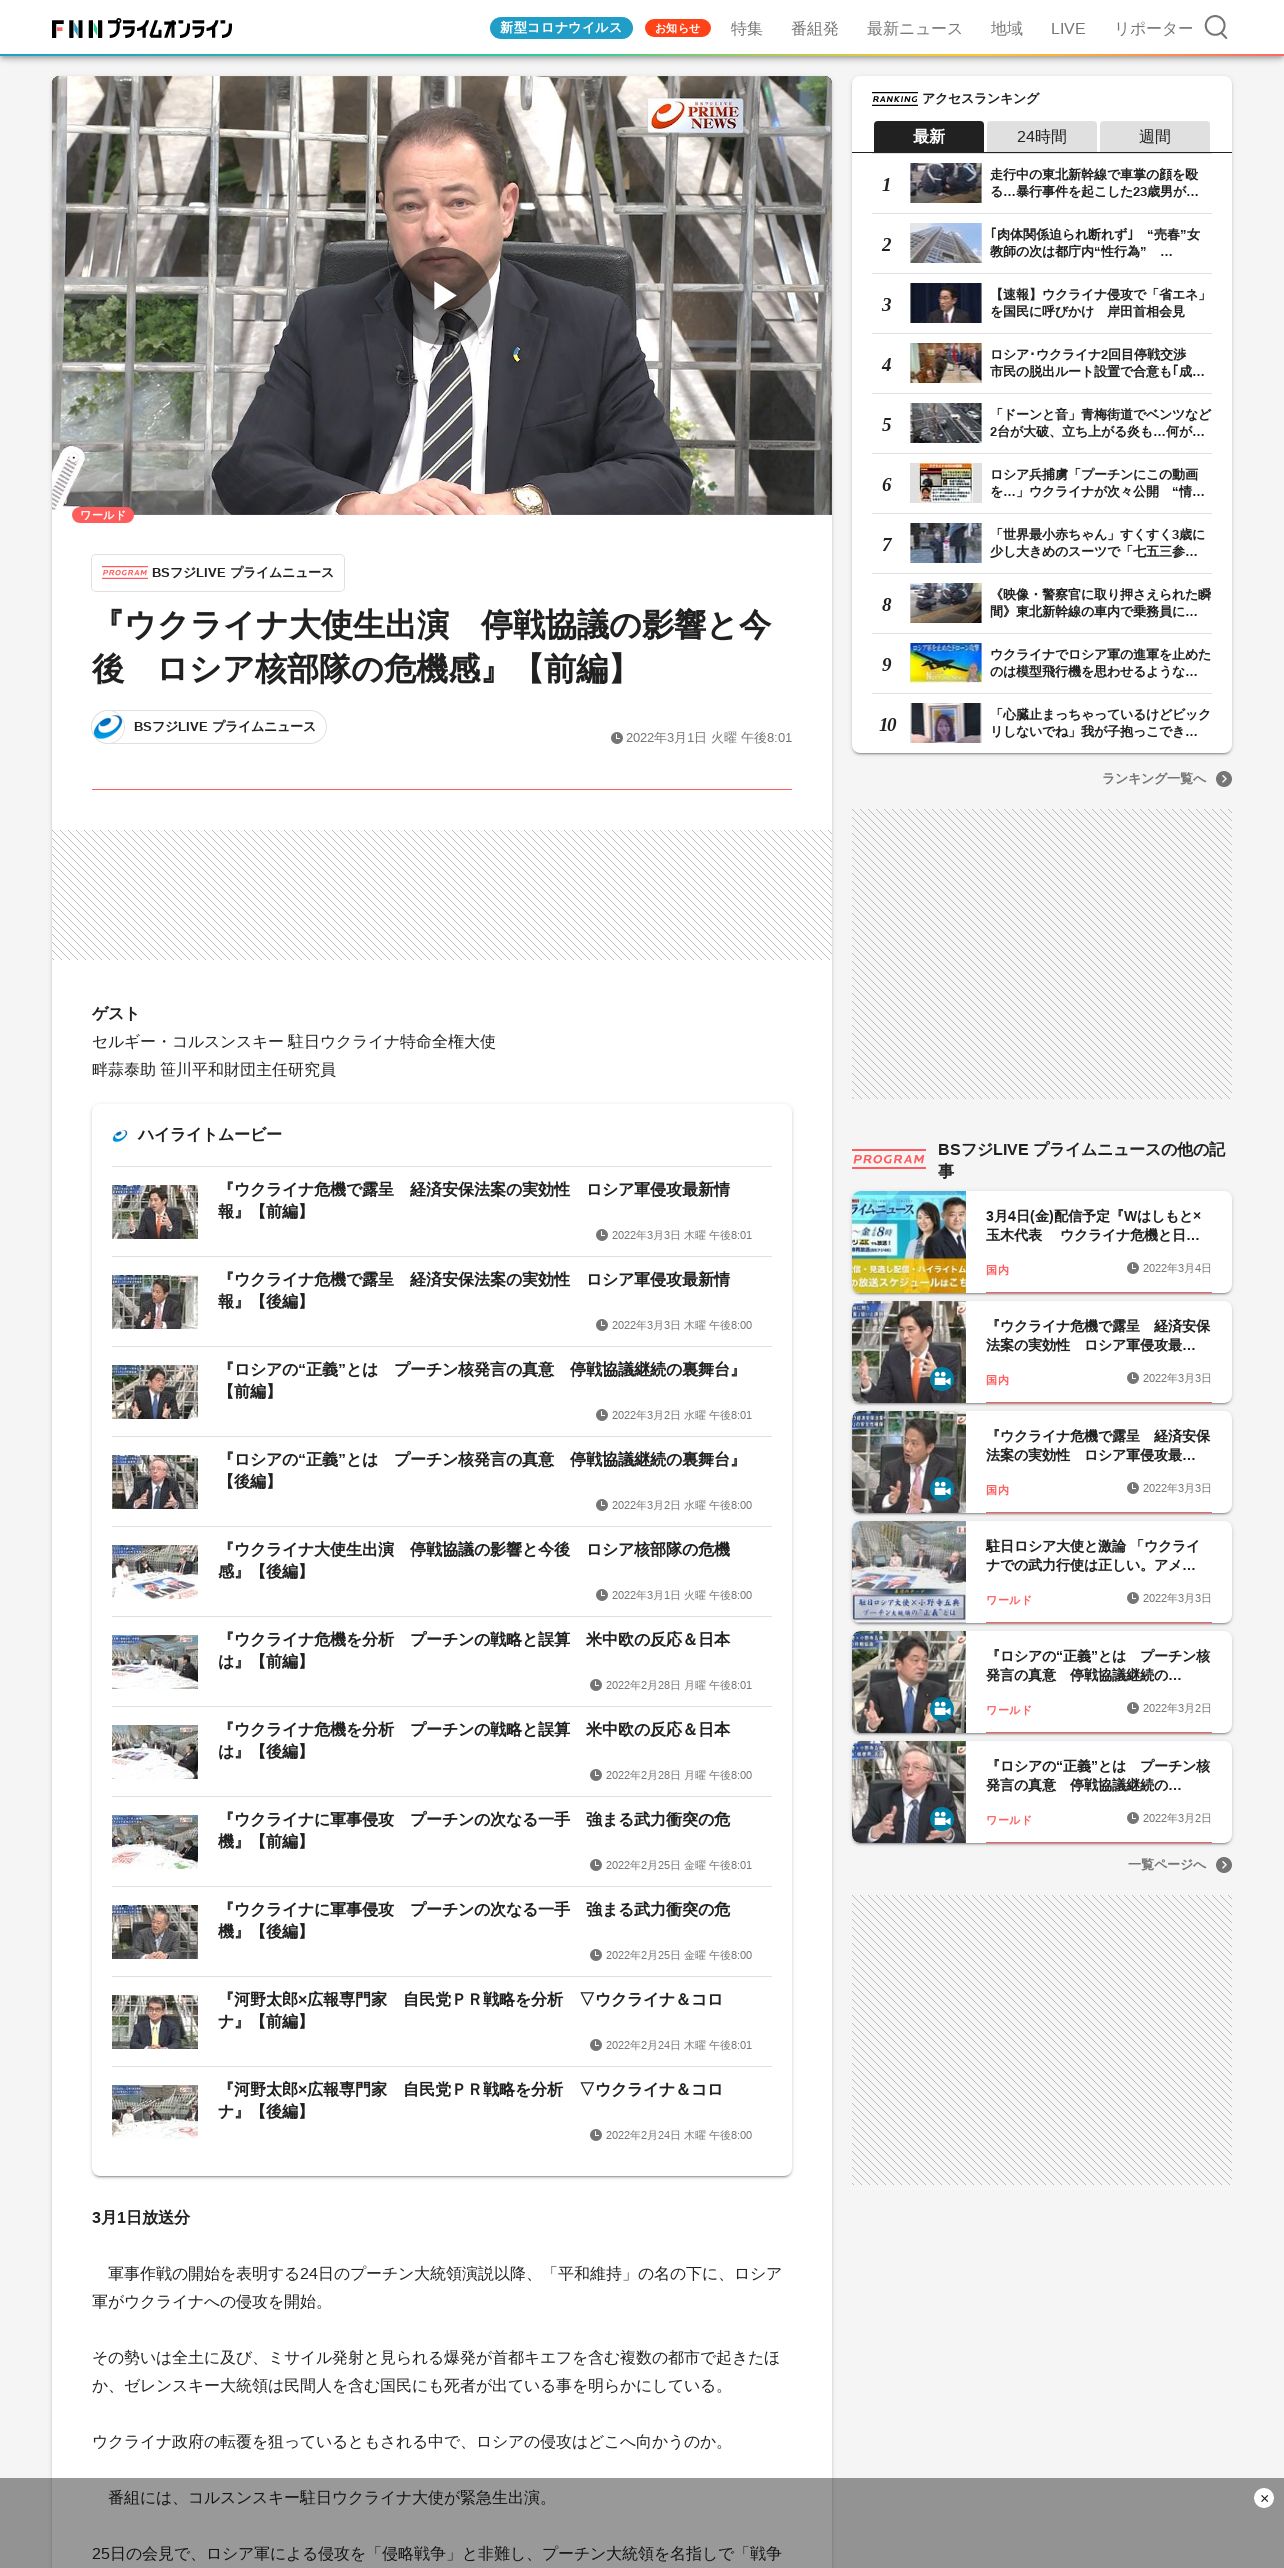1284x2568 pixels.
Task: Open the 最新ニュース menu item
Action: click(x=914, y=29)
